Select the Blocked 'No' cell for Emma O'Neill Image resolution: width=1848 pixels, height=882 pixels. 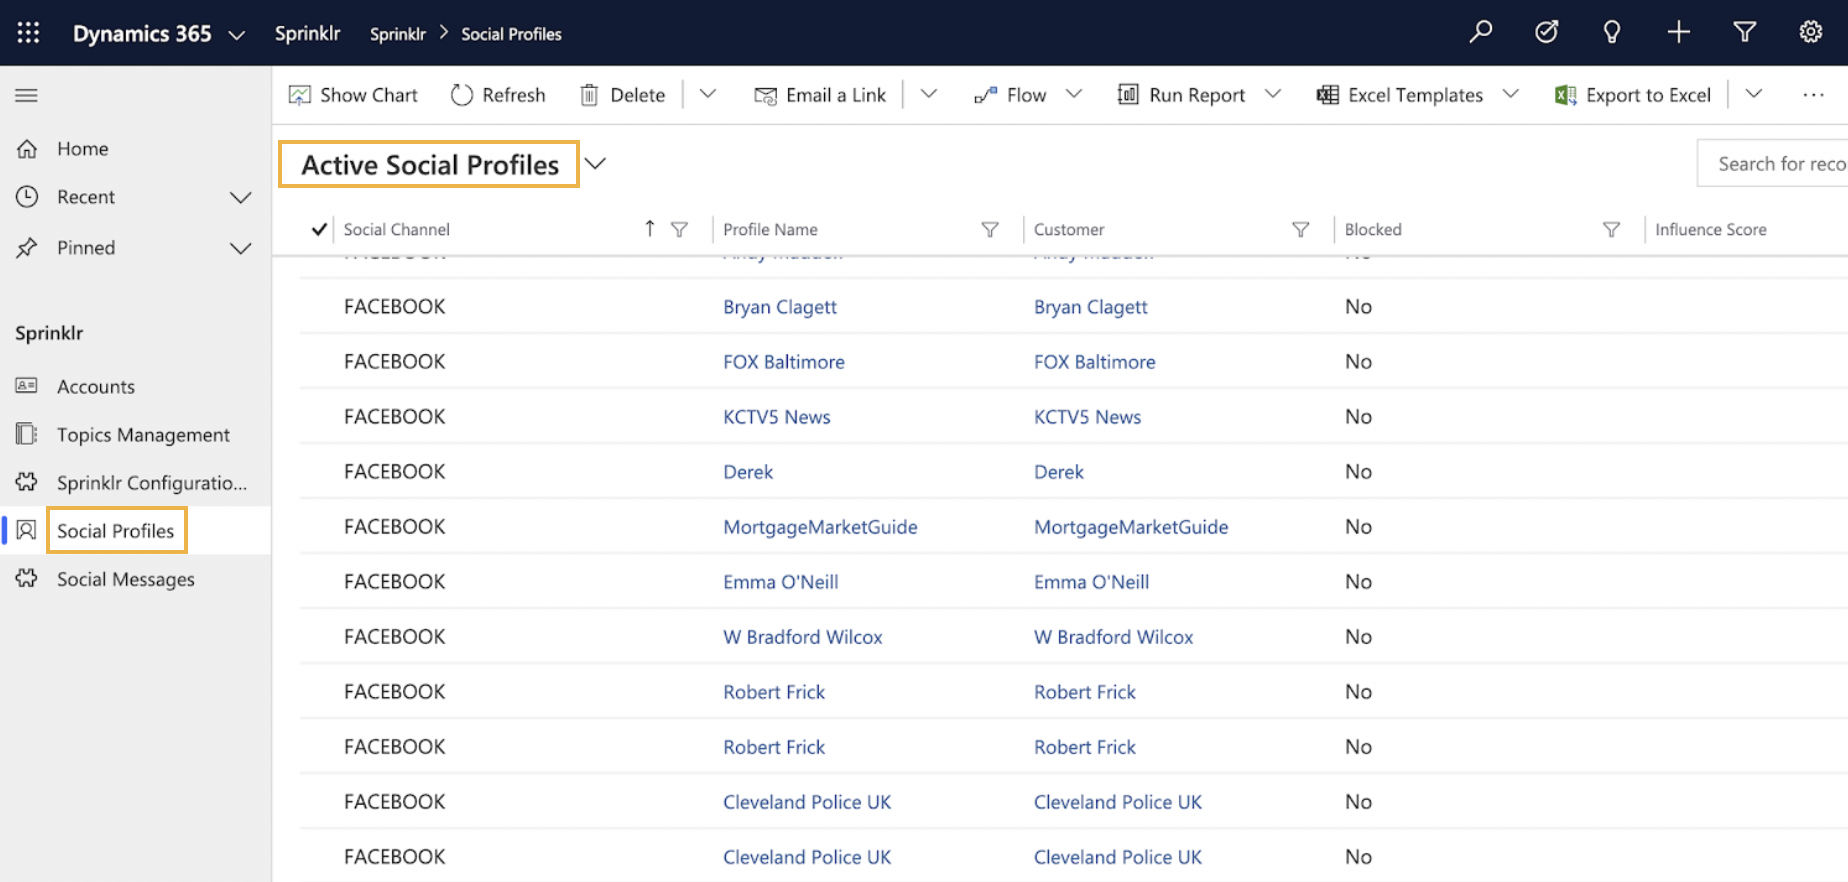1358,581
